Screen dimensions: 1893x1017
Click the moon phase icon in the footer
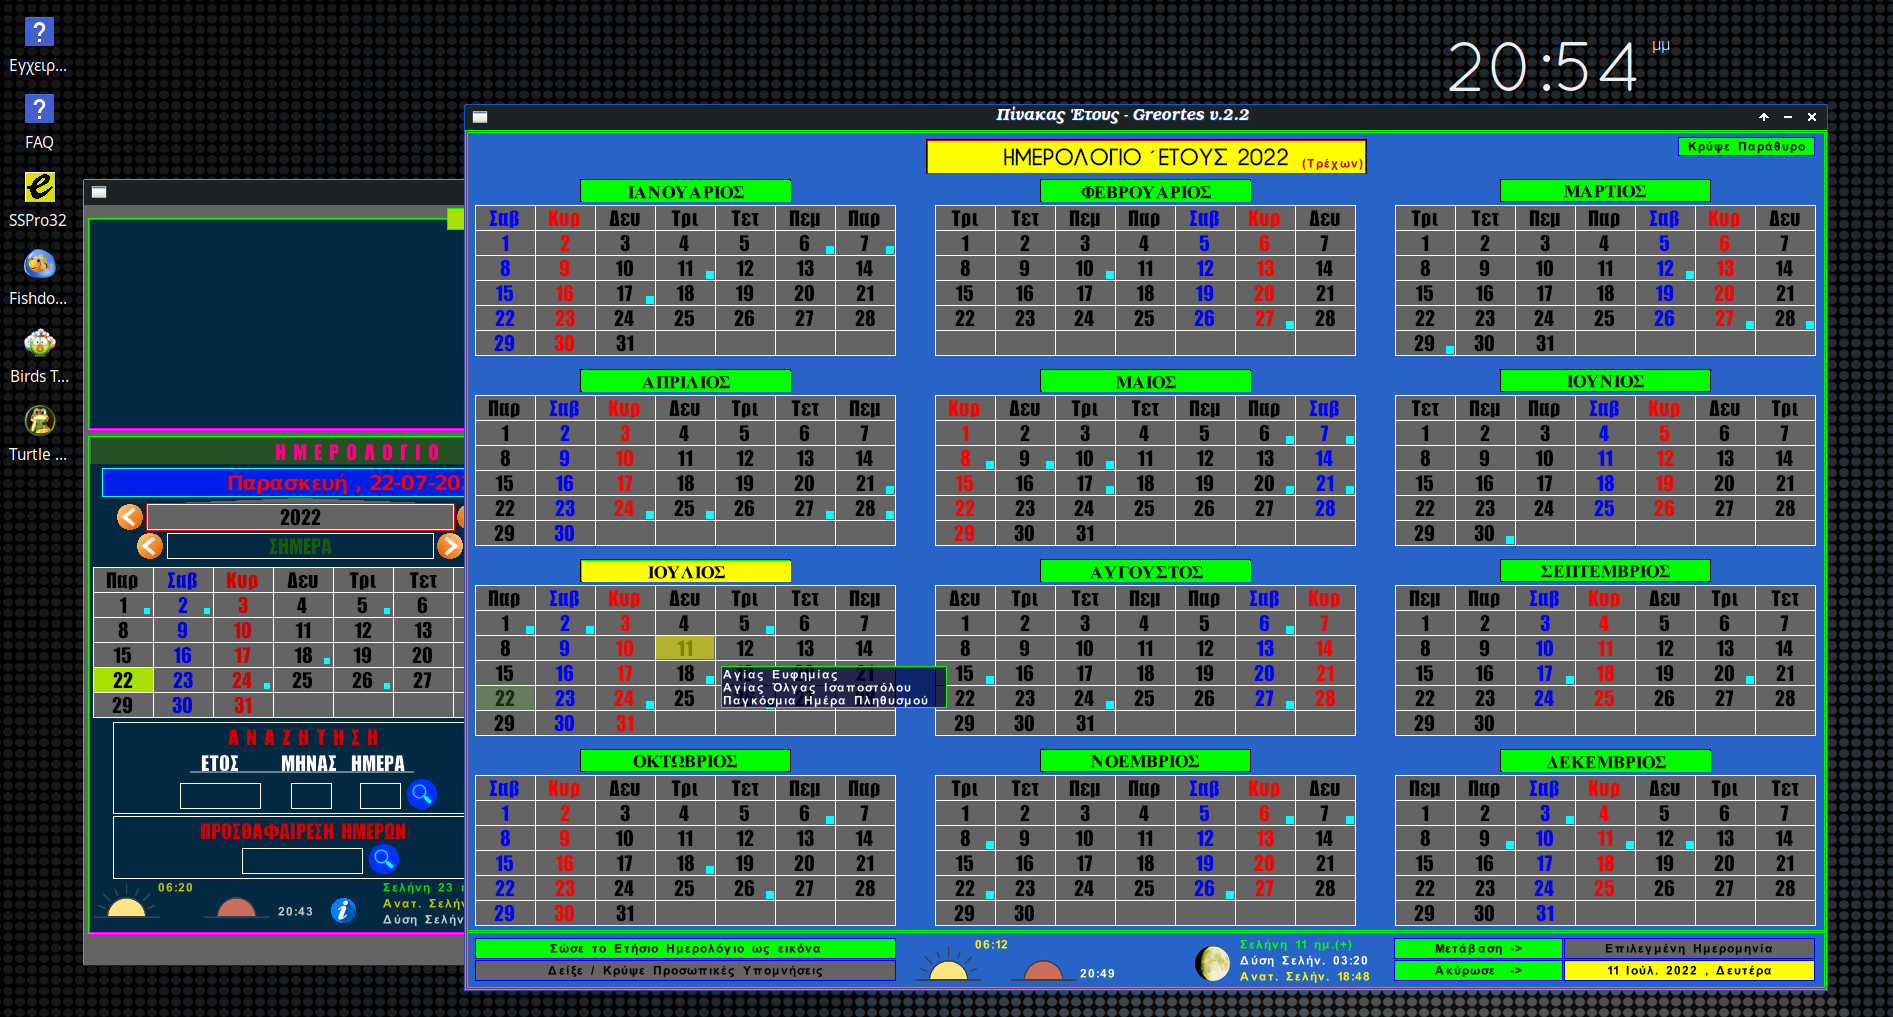[x=1213, y=964]
